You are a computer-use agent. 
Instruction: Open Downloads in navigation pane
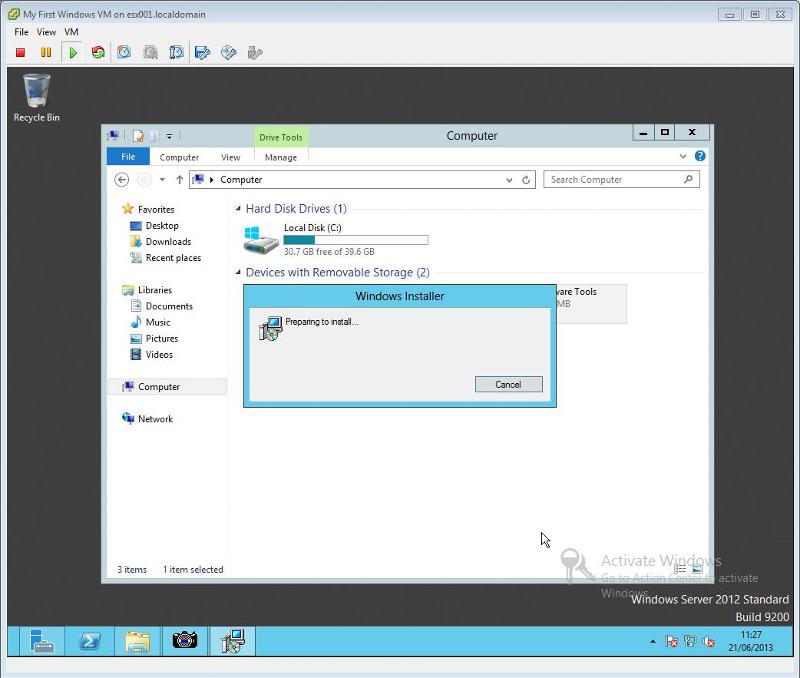point(168,241)
